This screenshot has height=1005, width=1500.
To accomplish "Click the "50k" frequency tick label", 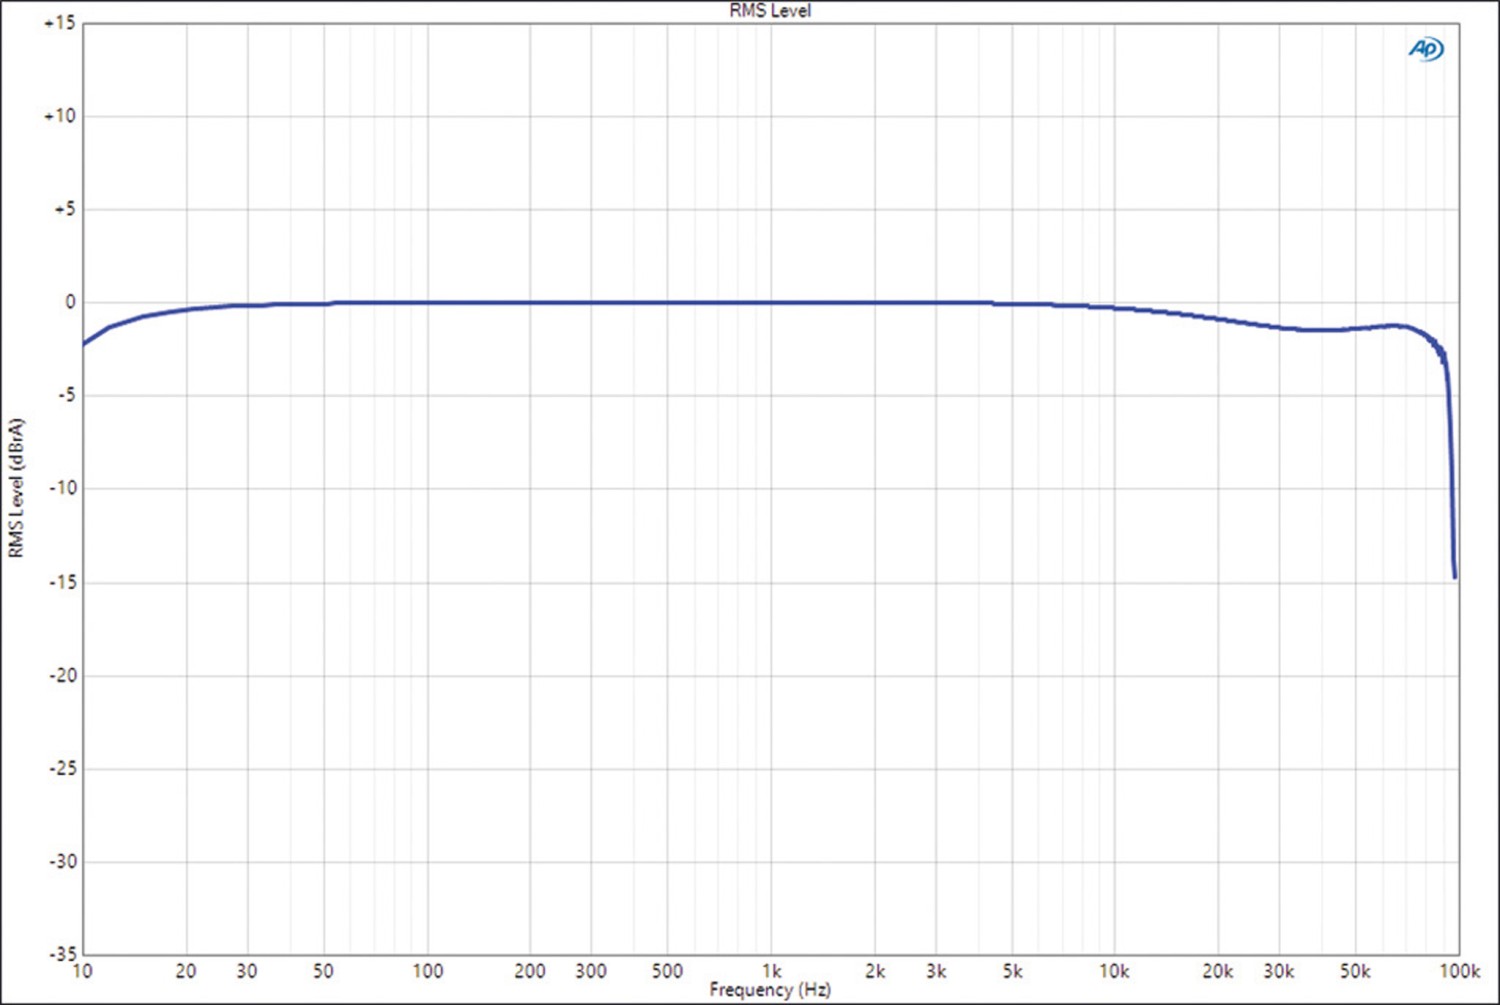I will pyautogui.click(x=1355, y=971).
